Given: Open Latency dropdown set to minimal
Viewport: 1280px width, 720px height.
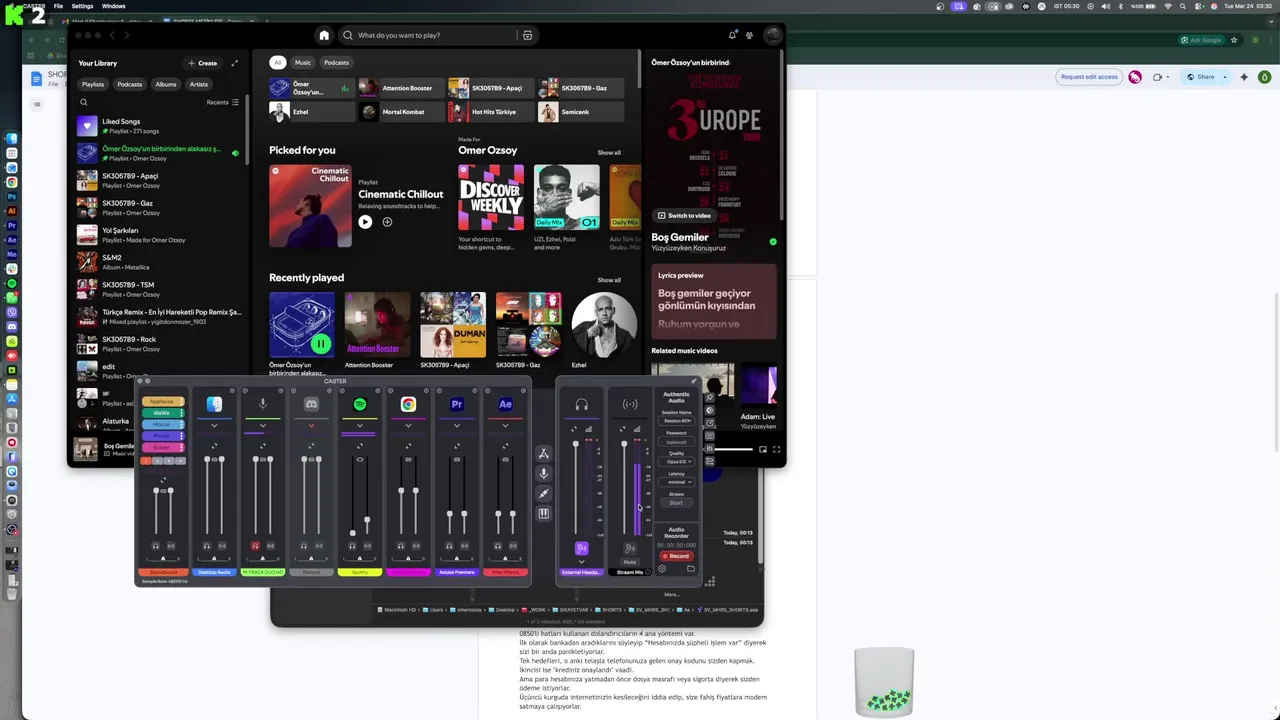Looking at the screenshot, I should [677, 482].
